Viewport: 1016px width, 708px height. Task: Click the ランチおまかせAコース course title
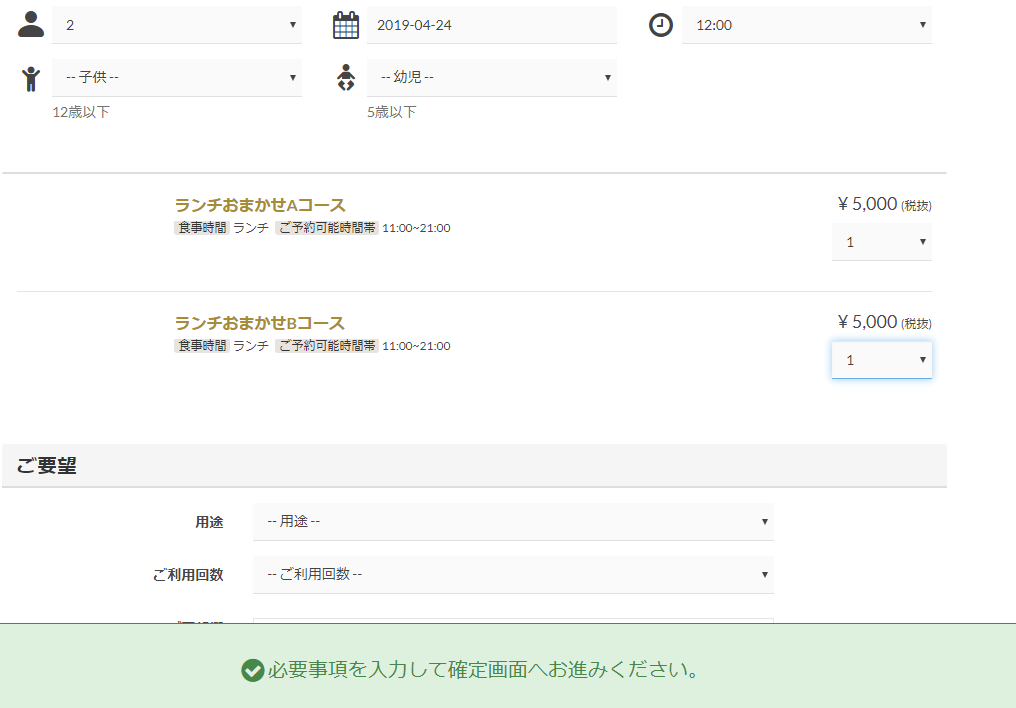coord(260,205)
